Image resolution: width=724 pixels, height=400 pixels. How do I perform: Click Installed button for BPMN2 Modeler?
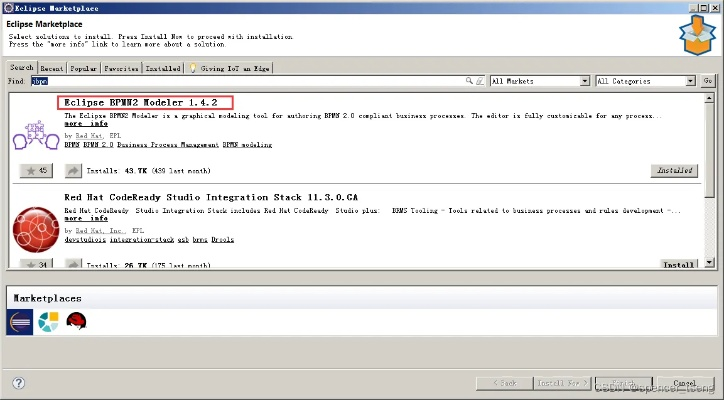(674, 171)
